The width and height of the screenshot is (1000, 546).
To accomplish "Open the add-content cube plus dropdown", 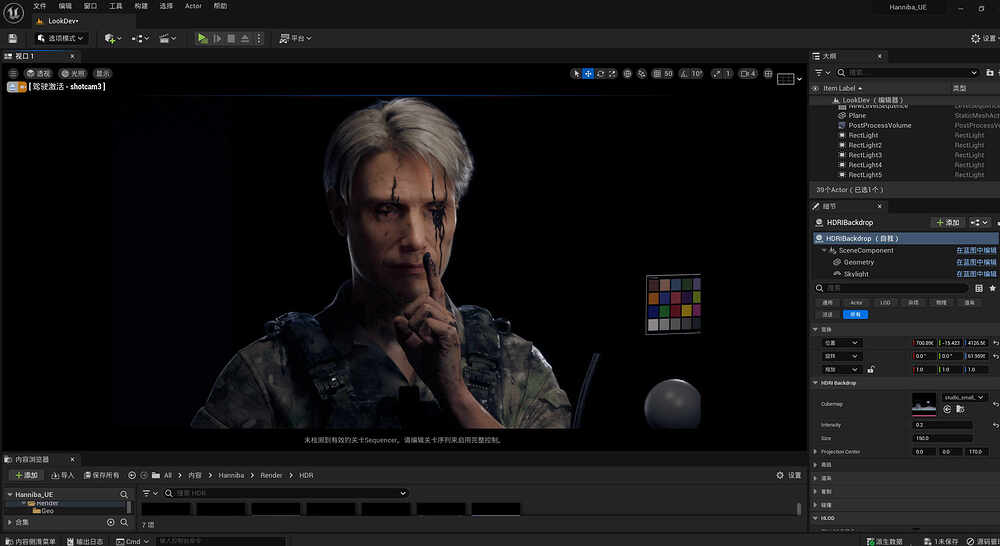I will (x=113, y=38).
